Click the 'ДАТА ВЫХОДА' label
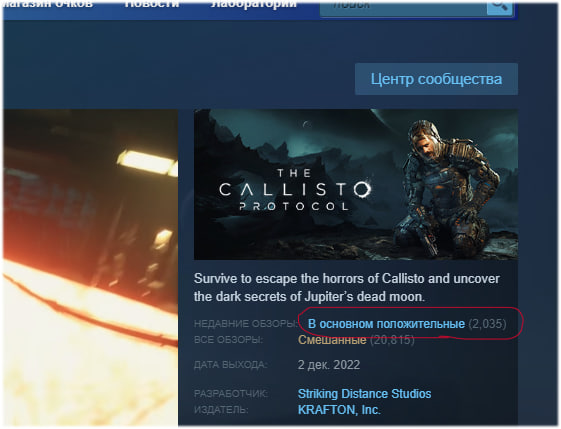The height and width of the screenshot is (429, 561). pyautogui.click(x=231, y=365)
